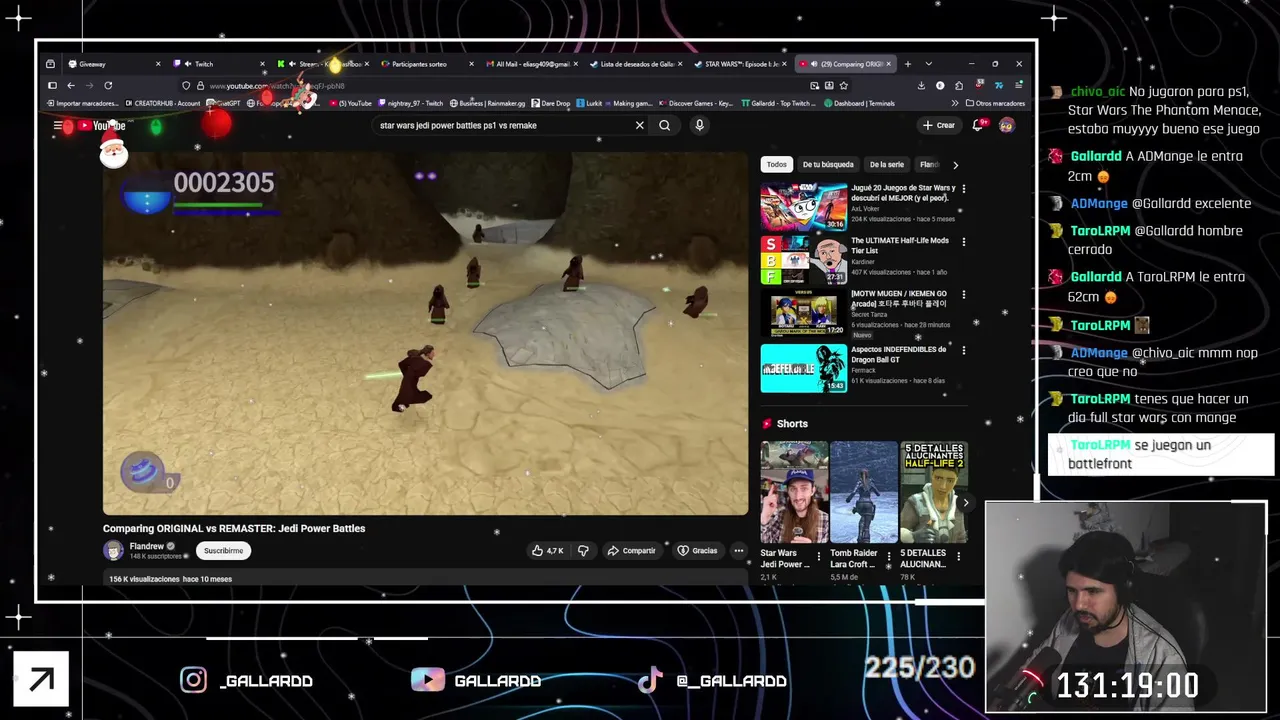Image resolution: width=1280 pixels, height=720 pixels.
Task: Expand the tab list chevron in tab strip
Action: [x=928, y=64]
